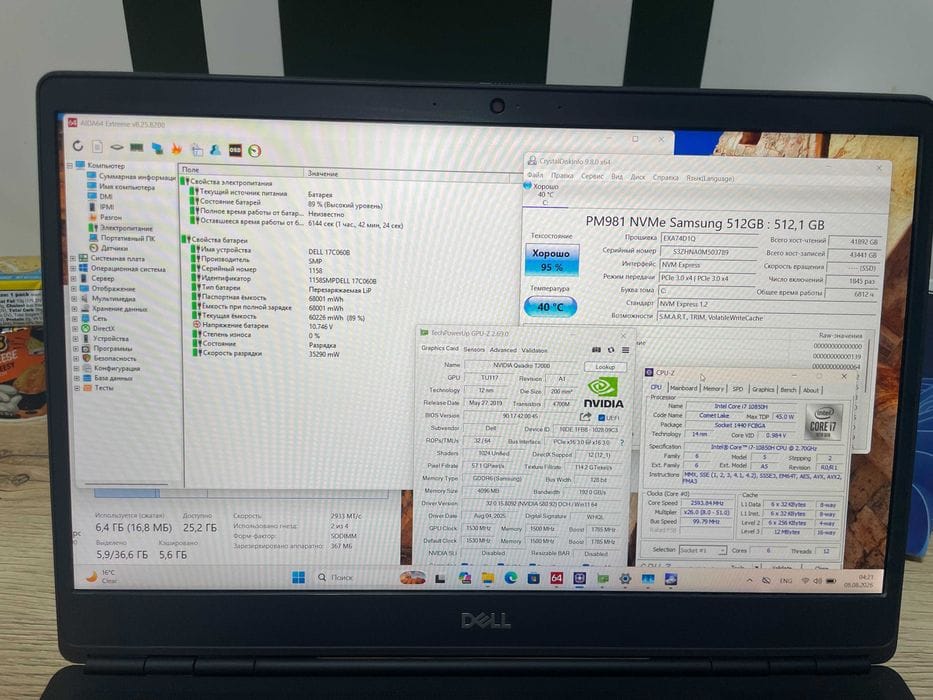The image size is (933, 700).
Task: Select Суммарная информация in the AIDA64 tree
Action: pyautogui.click(x=131, y=176)
